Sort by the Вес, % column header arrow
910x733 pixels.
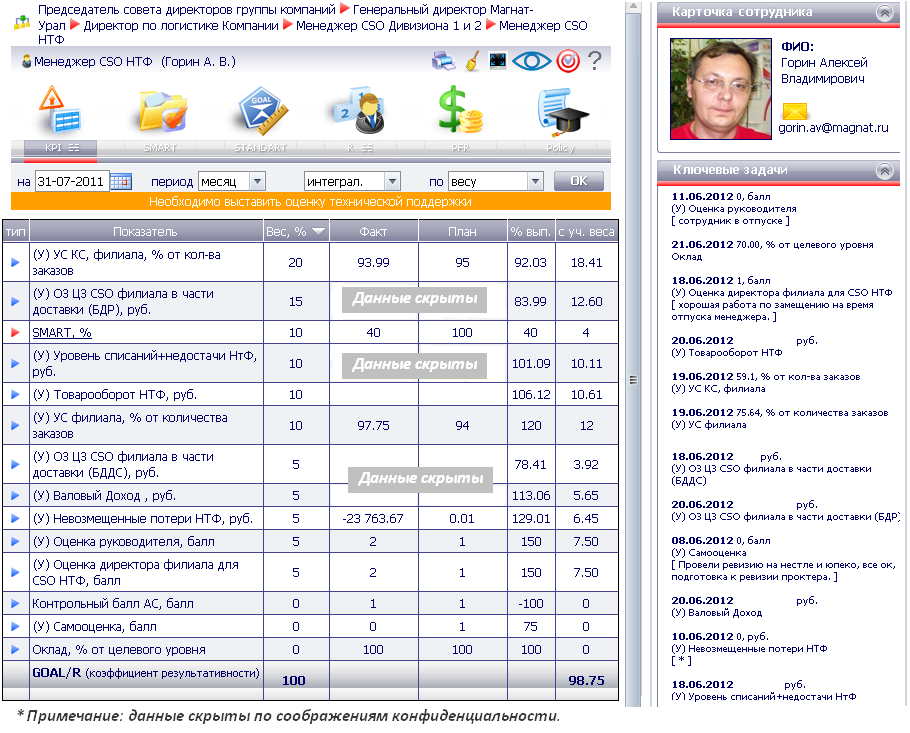click(318, 232)
